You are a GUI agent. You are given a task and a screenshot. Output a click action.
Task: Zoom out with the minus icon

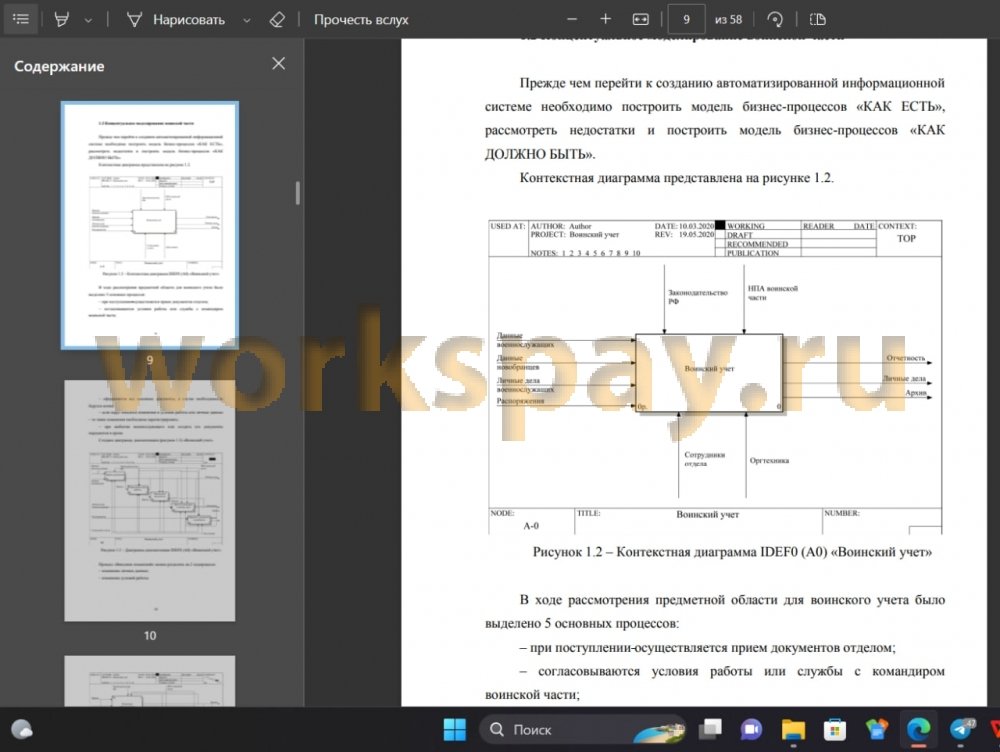tap(572, 19)
